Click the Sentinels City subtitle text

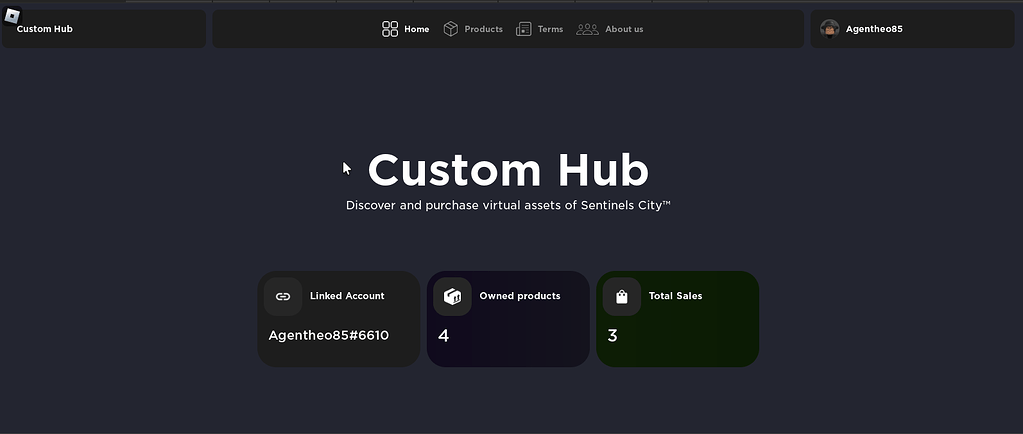pos(508,205)
